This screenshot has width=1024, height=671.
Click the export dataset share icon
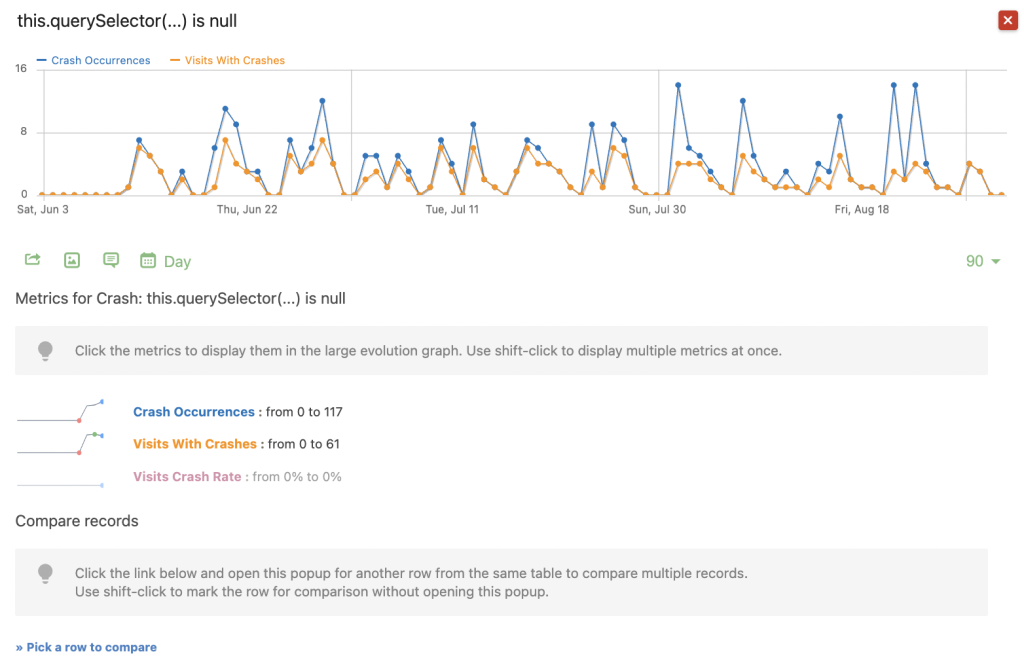tap(32, 260)
